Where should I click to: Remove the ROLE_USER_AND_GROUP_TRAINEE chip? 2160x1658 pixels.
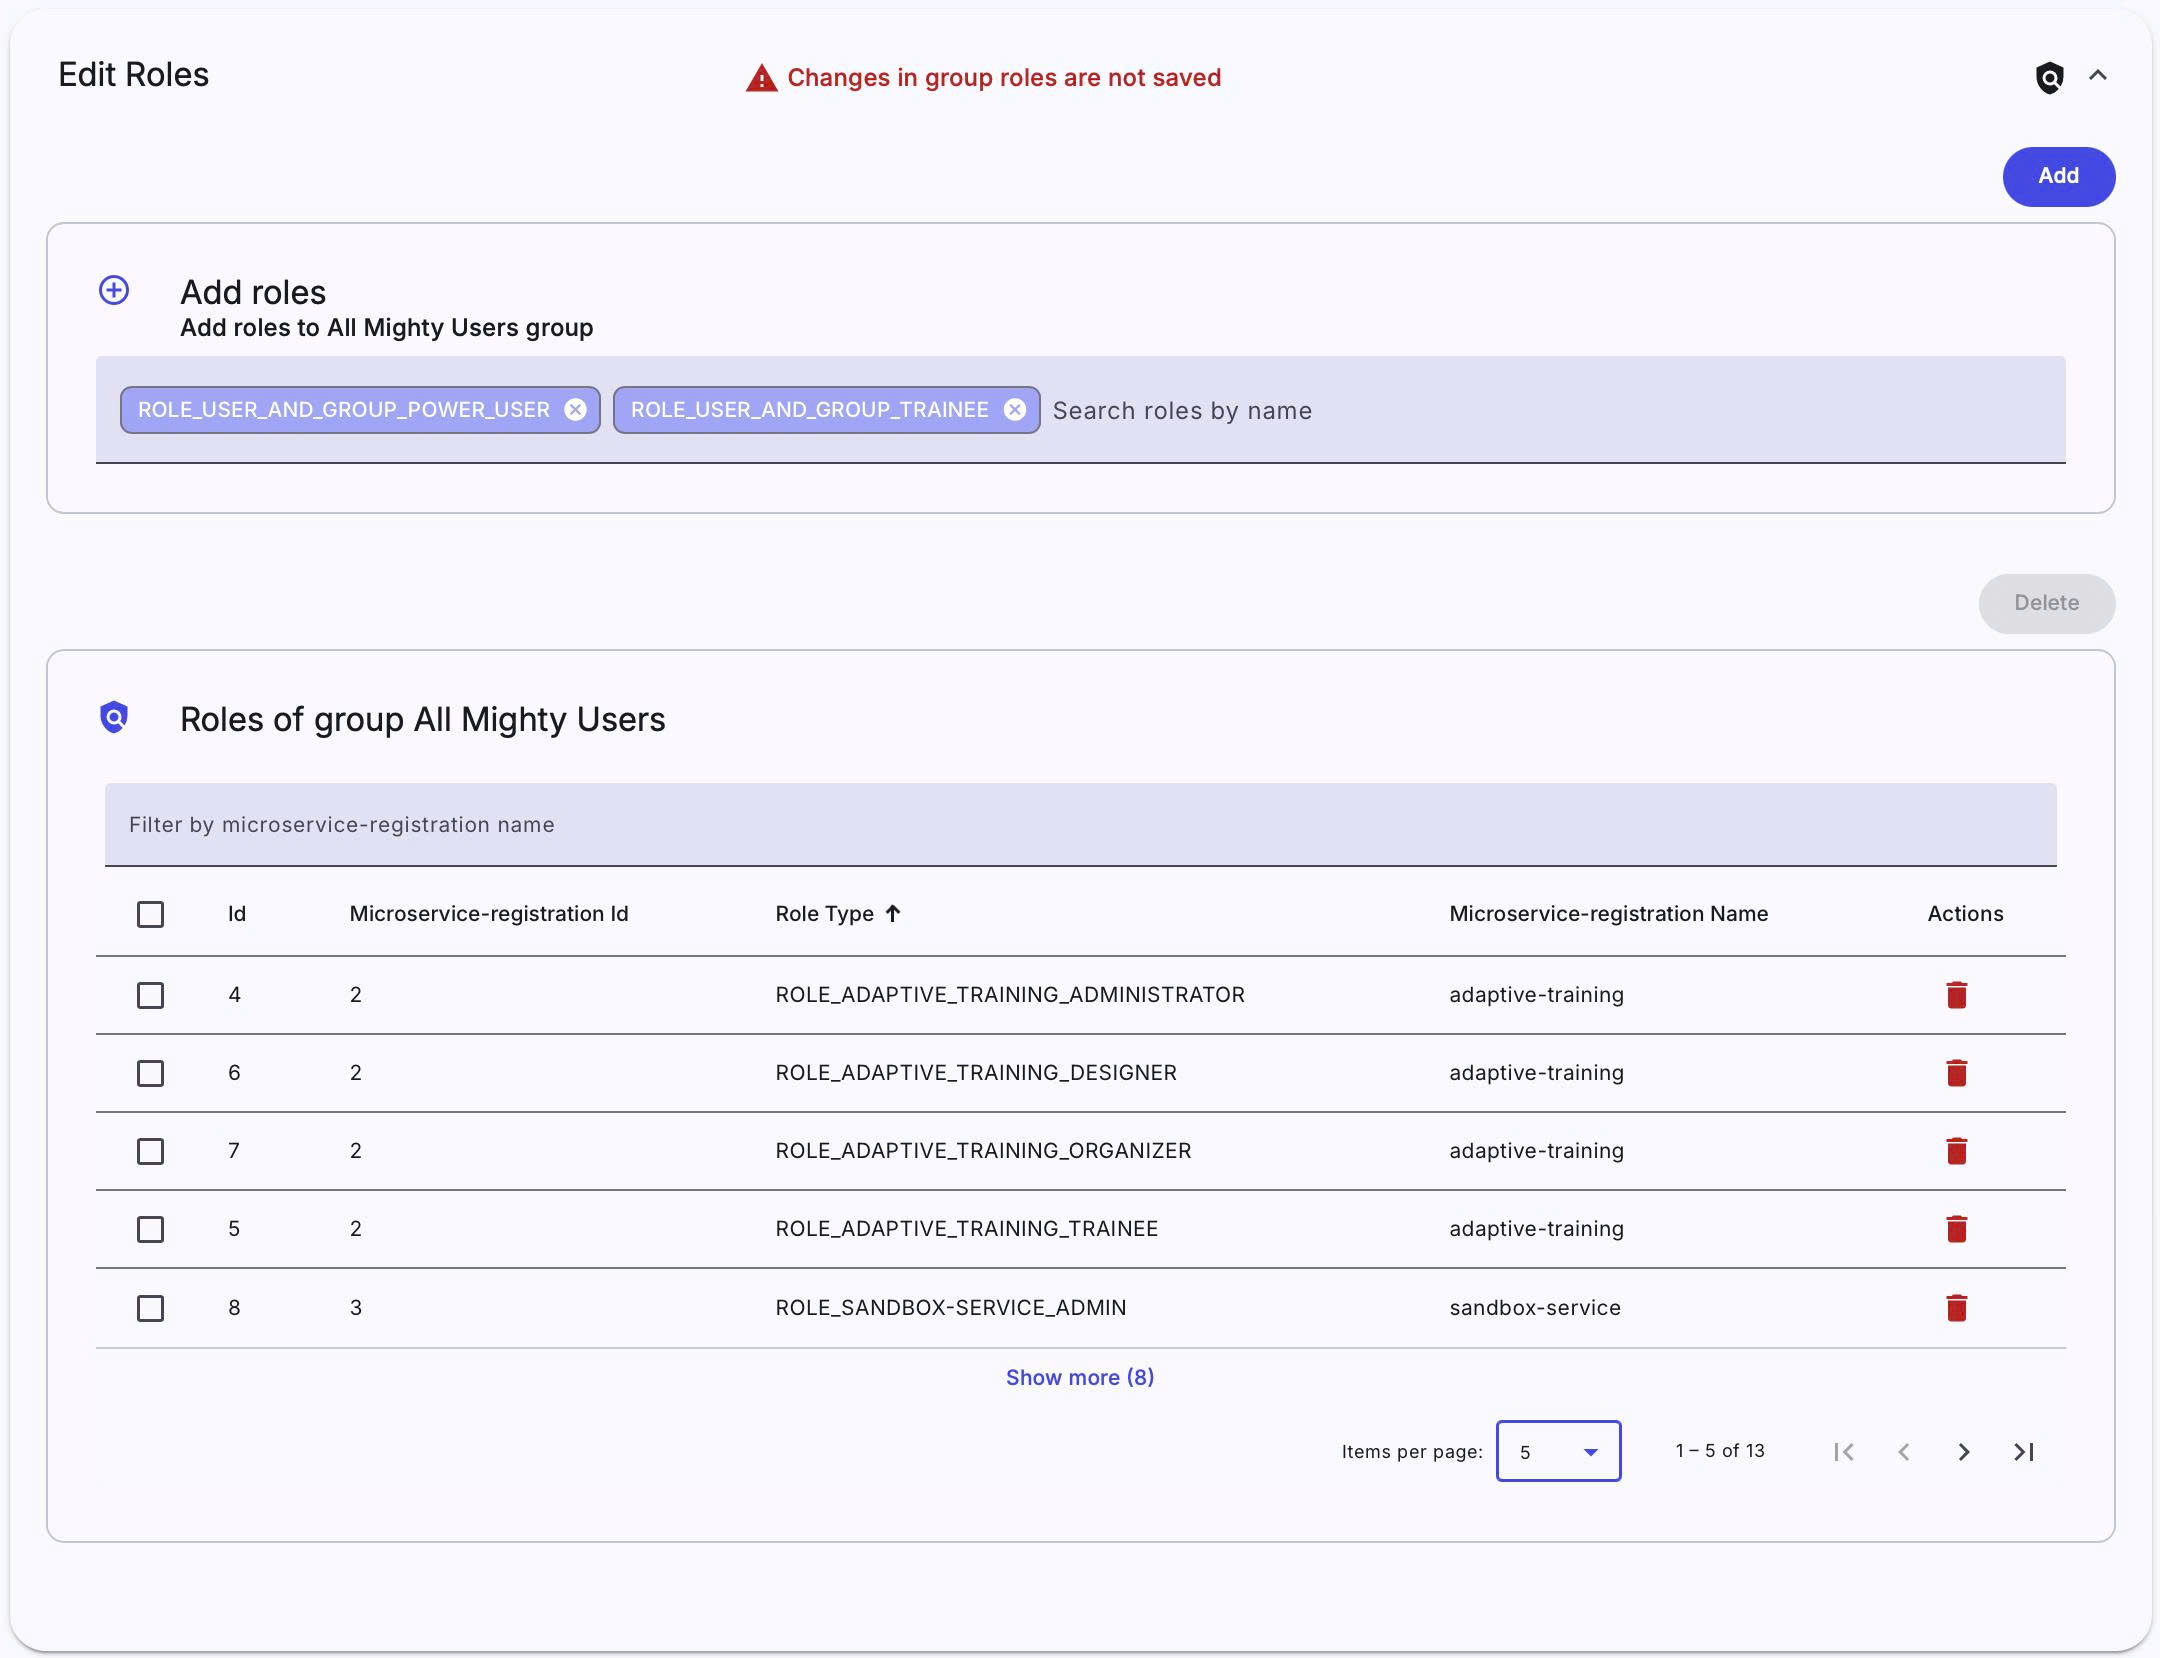[x=1016, y=409]
